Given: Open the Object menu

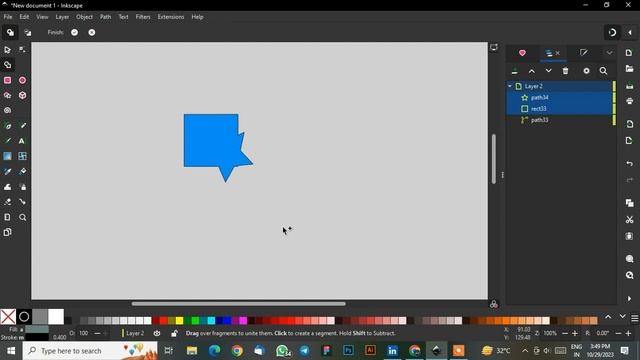Looking at the screenshot, I should pyautogui.click(x=84, y=17).
